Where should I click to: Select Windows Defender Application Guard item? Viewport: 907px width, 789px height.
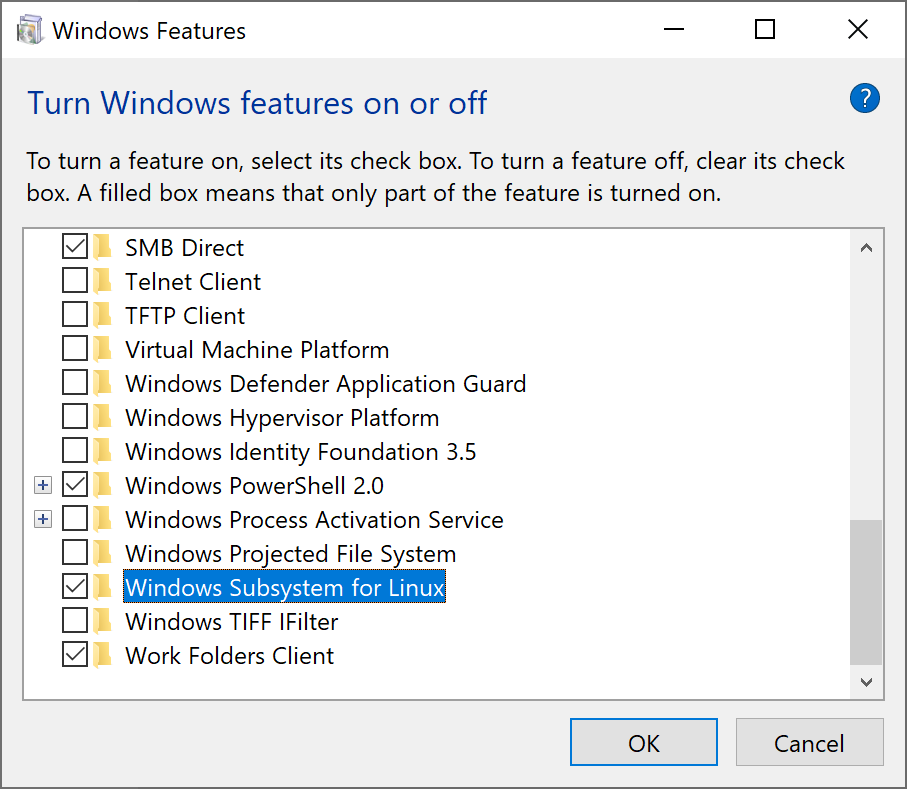tap(325, 383)
